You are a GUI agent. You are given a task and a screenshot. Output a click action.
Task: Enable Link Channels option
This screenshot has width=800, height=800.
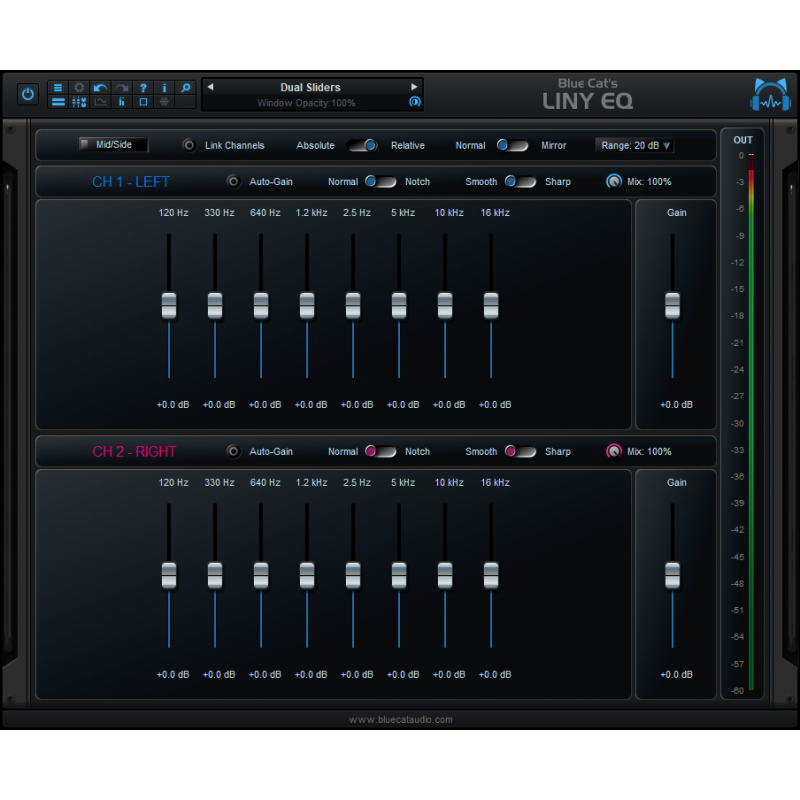coord(189,145)
